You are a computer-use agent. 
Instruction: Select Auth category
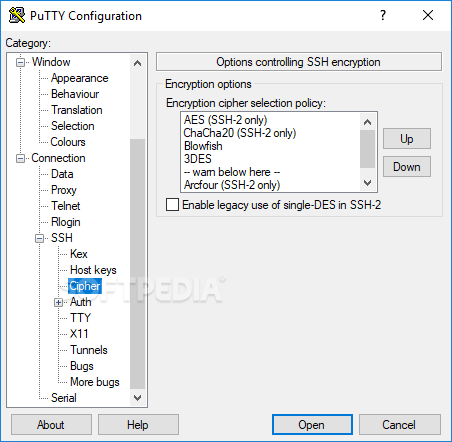tap(81, 302)
